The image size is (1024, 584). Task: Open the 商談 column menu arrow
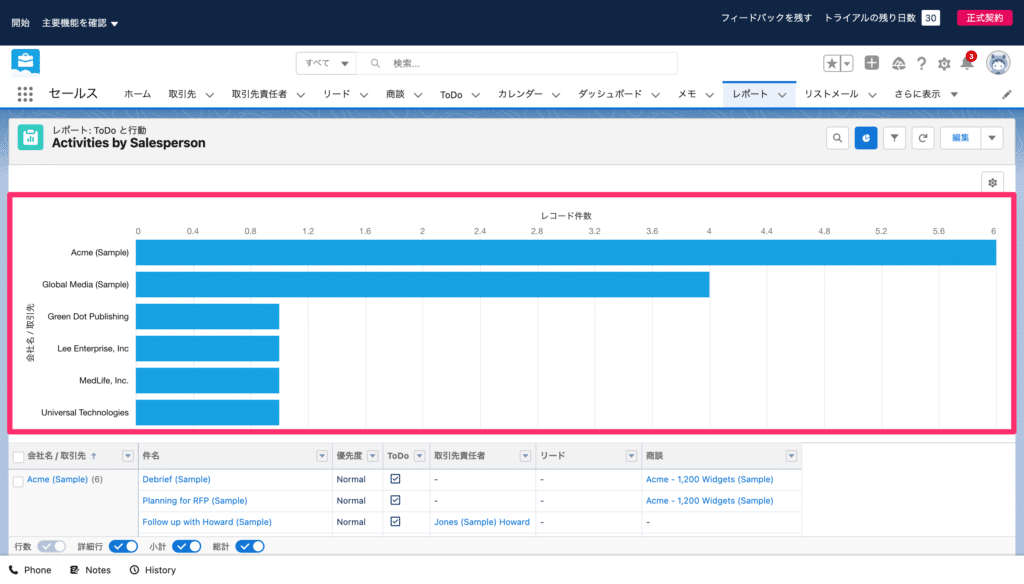(791, 456)
